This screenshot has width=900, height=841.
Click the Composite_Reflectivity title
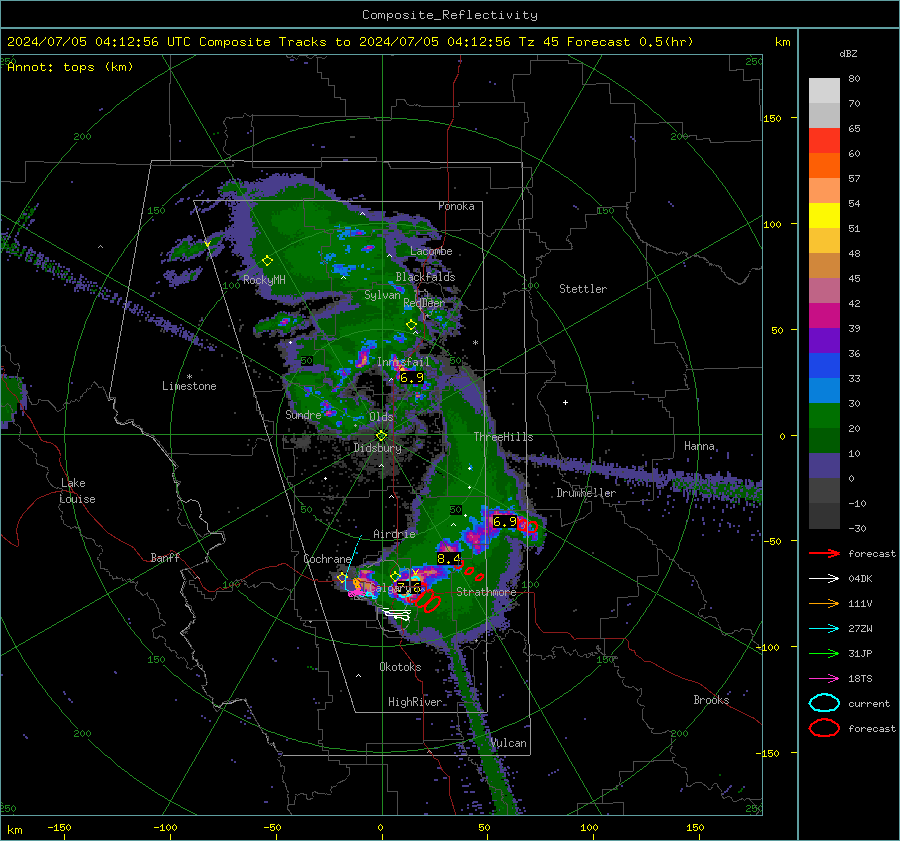450,15
